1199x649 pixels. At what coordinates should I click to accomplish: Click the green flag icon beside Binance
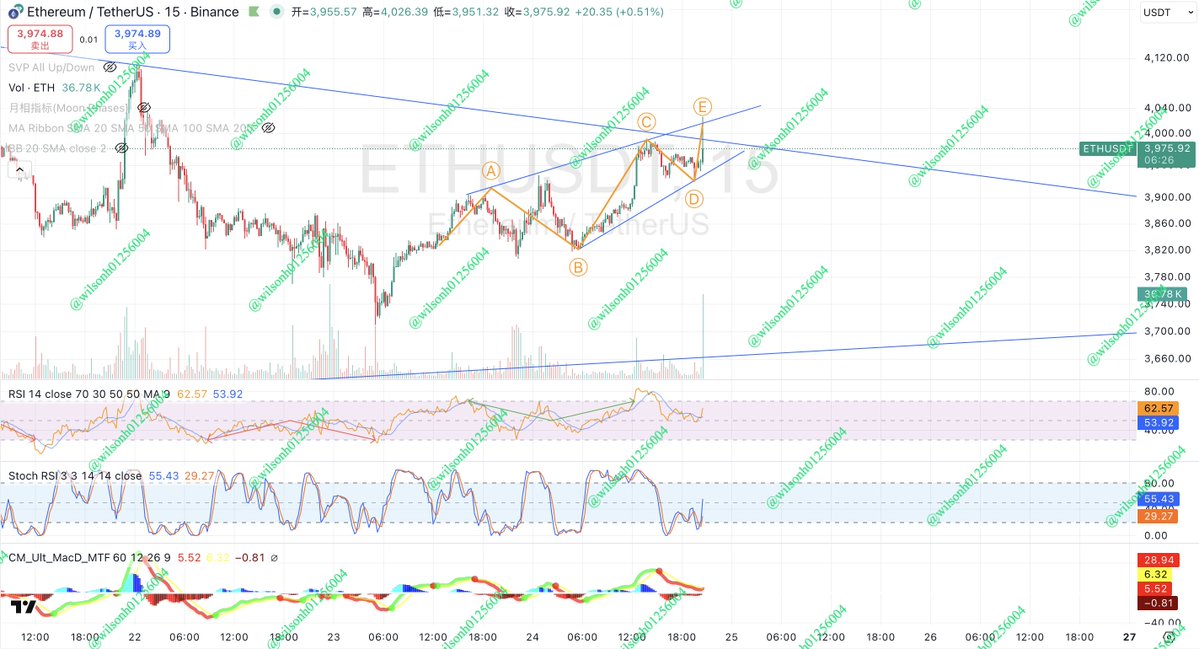point(253,11)
